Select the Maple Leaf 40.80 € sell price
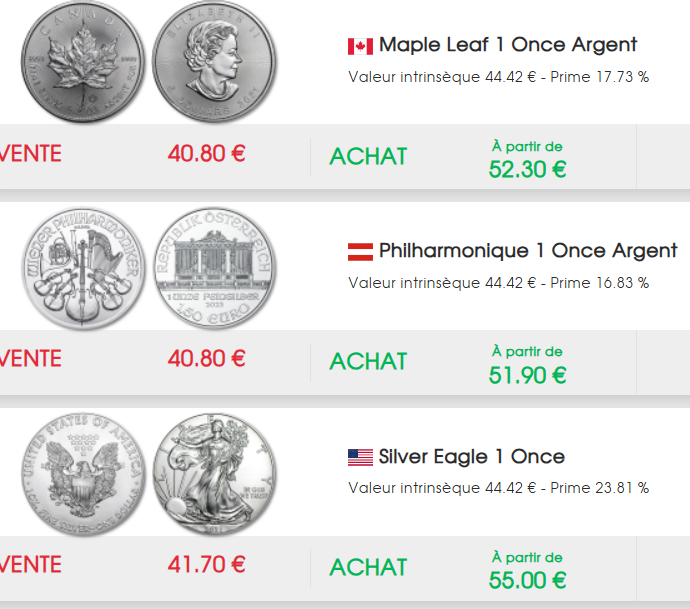The width and height of the screenshot is (690, 609). [207, 154]
